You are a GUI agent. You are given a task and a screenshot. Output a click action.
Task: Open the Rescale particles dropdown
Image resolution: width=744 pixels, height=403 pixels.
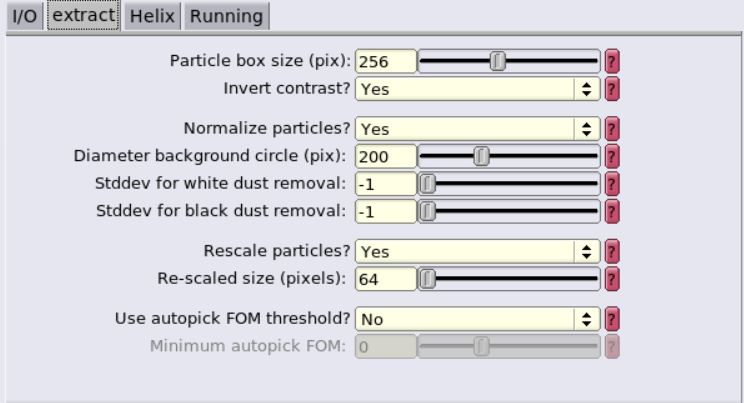[478, 251]
